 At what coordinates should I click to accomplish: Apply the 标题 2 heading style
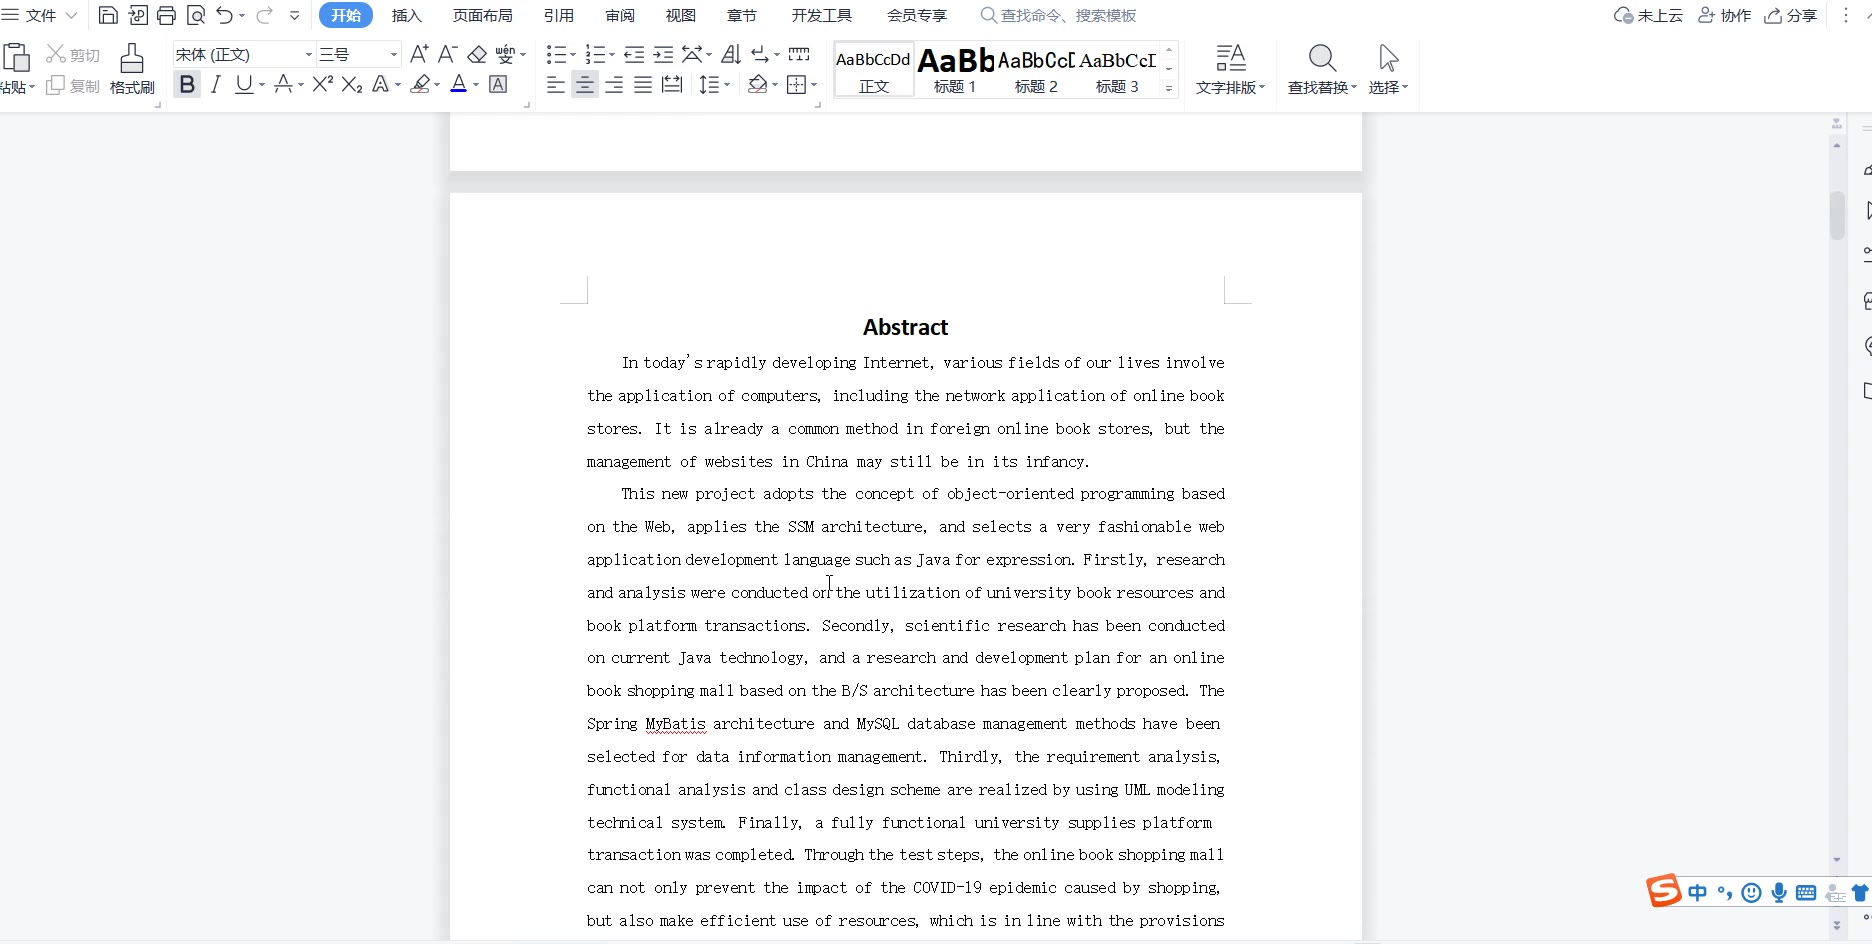(1036, 70)
